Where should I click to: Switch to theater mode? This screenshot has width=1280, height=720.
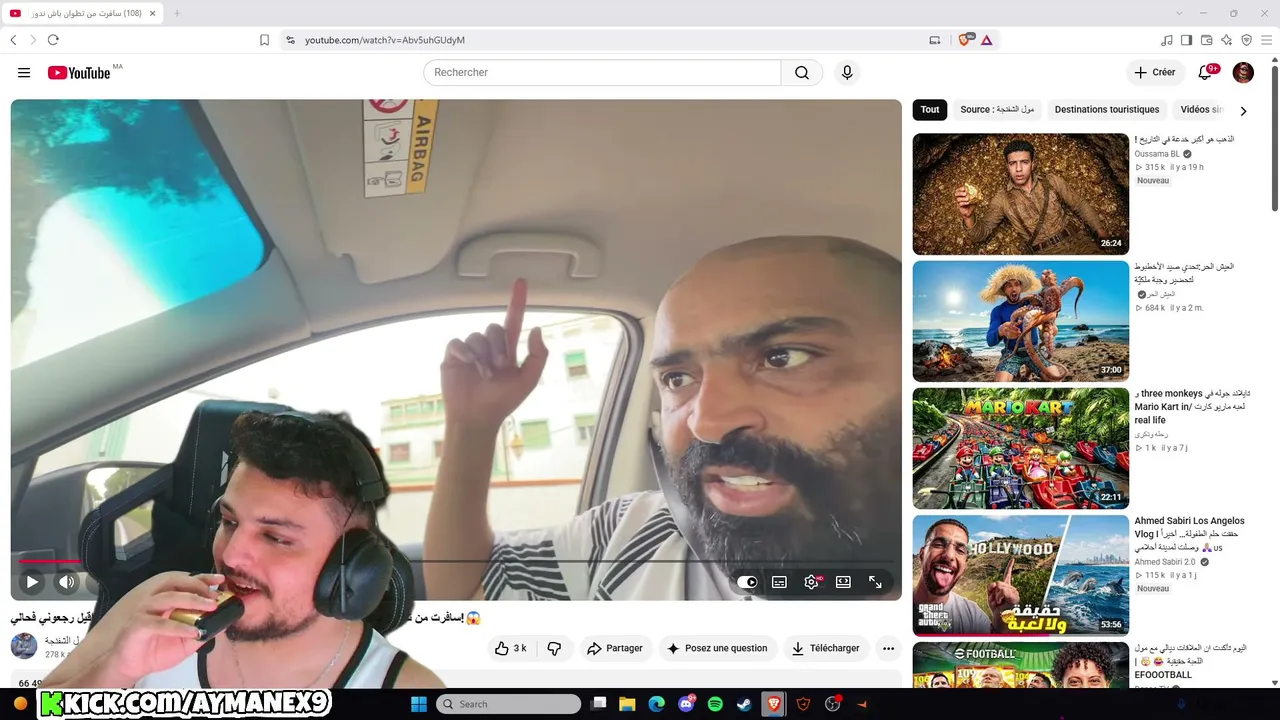(843, 582)
